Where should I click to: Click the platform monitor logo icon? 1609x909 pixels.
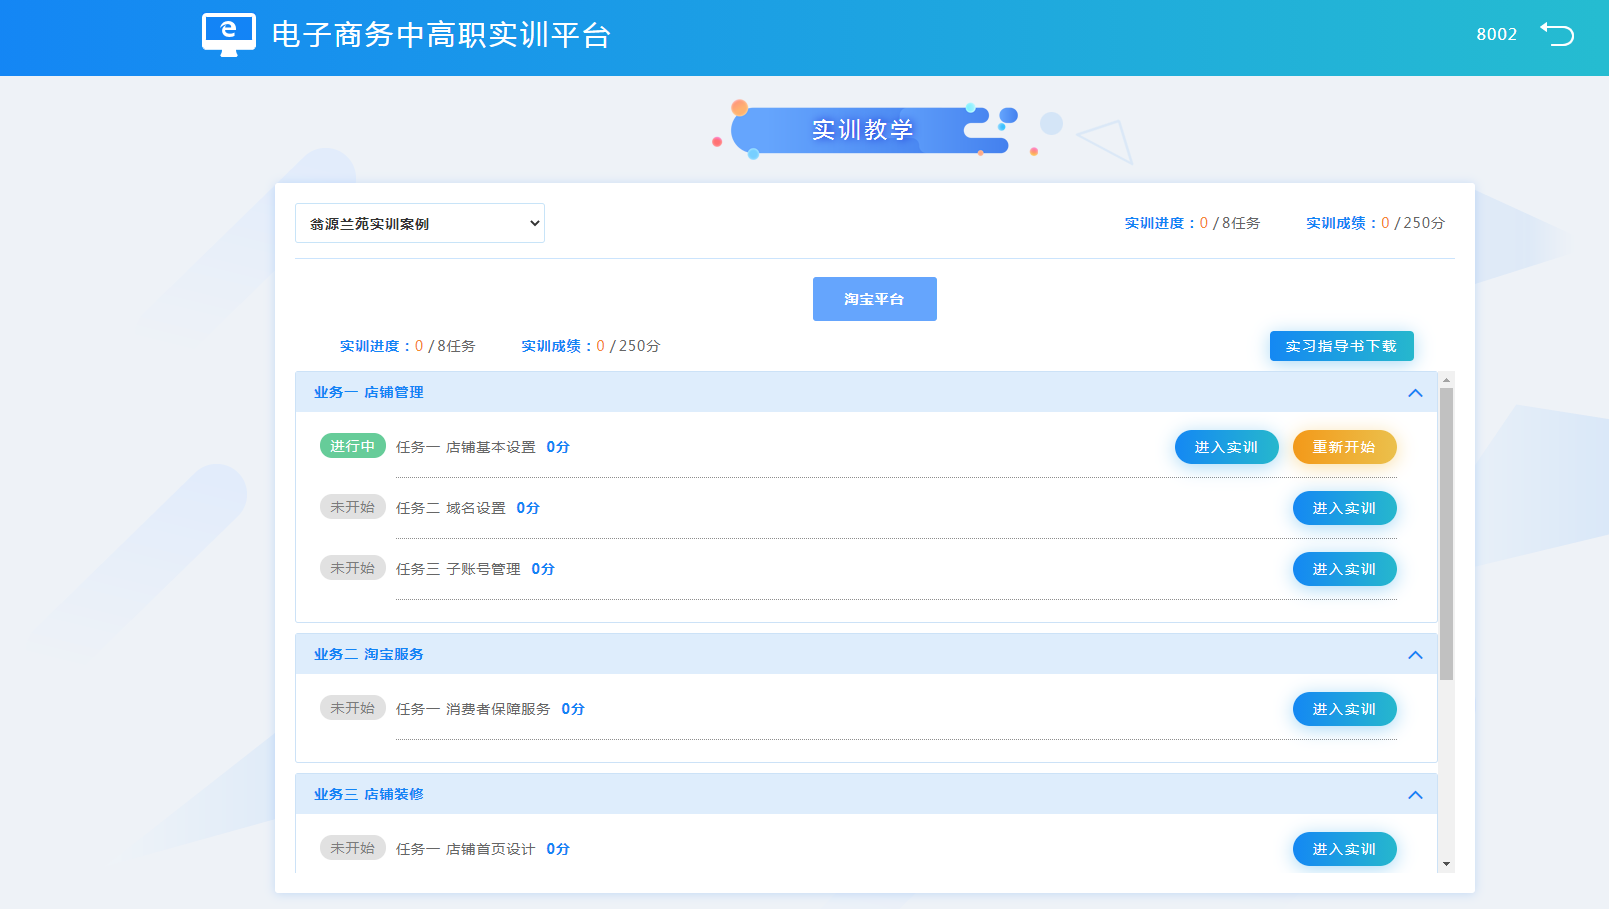tap(228, 34)
